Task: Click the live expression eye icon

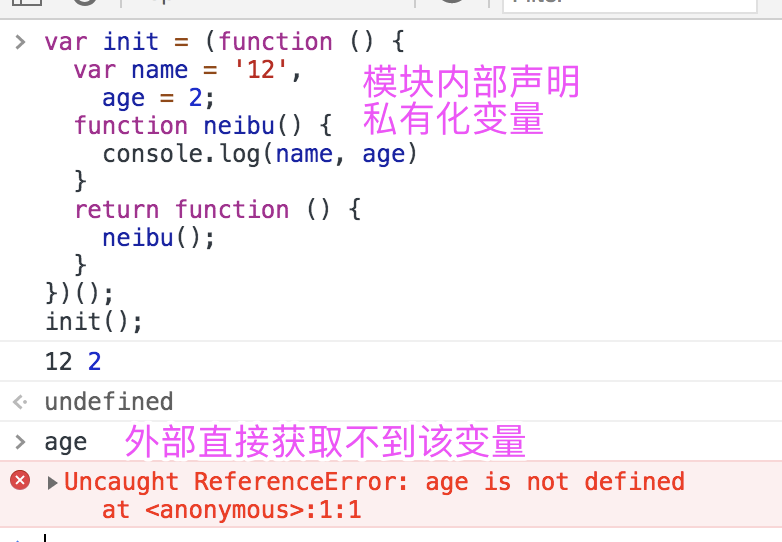Action: 452,2
